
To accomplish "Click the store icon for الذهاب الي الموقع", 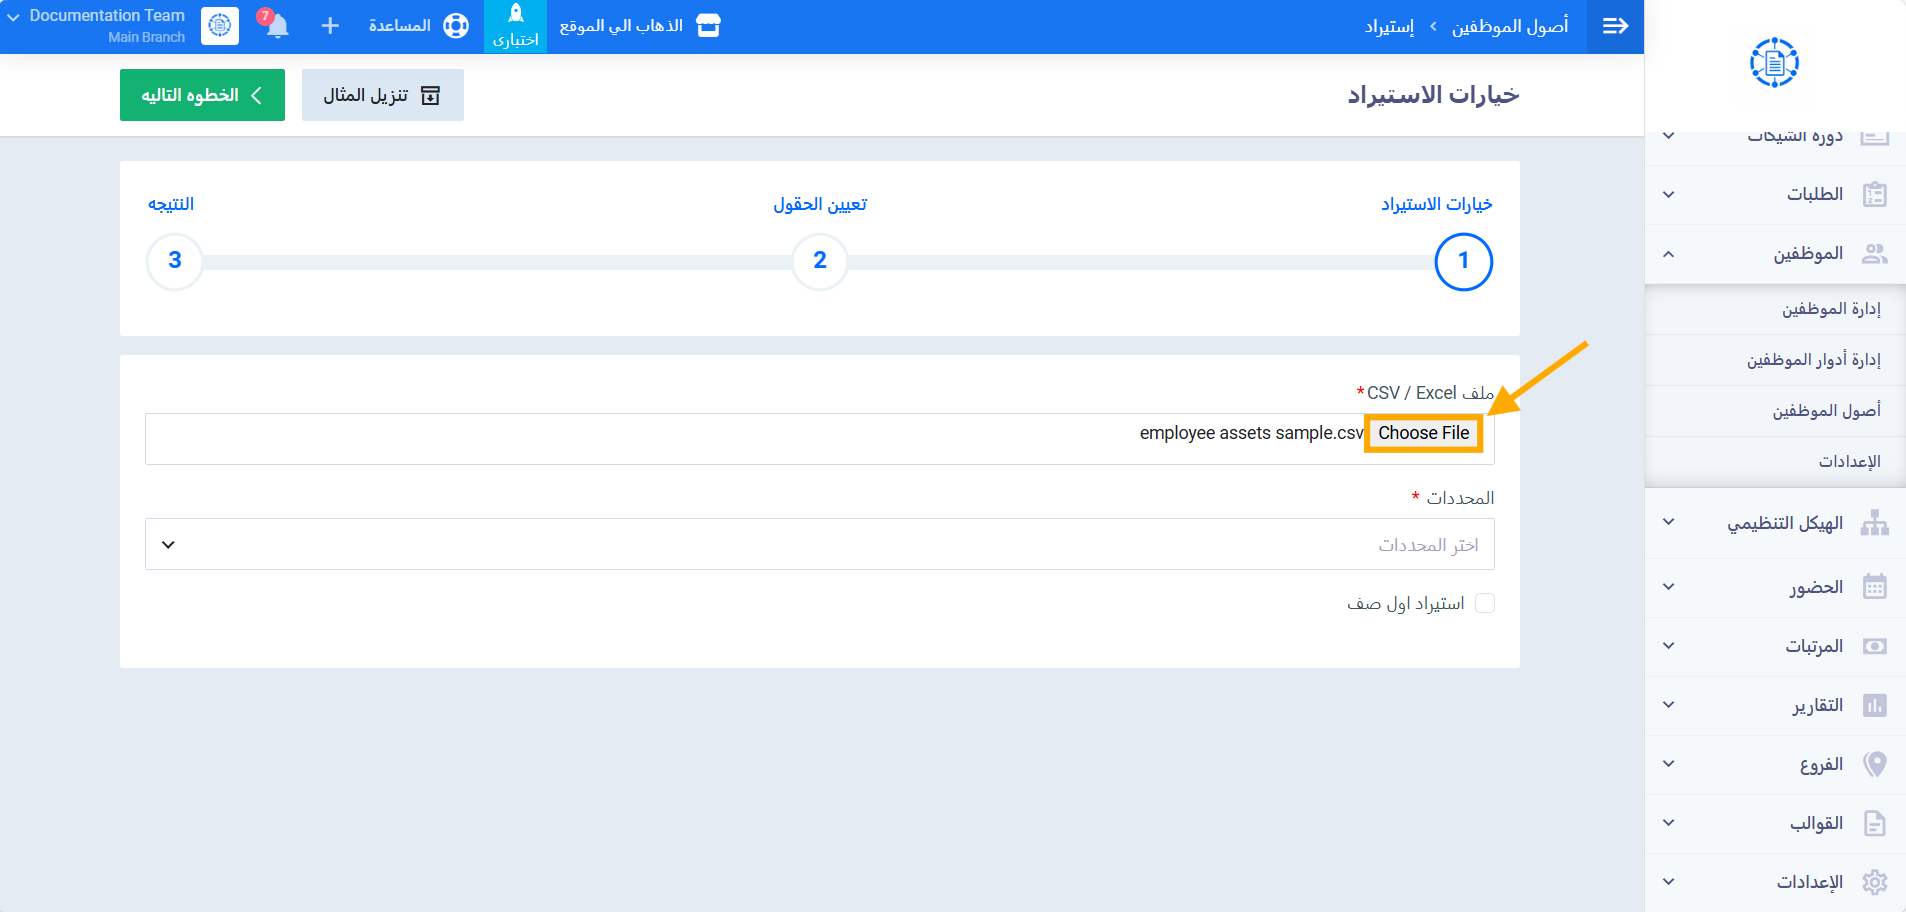I will (708, 26).
